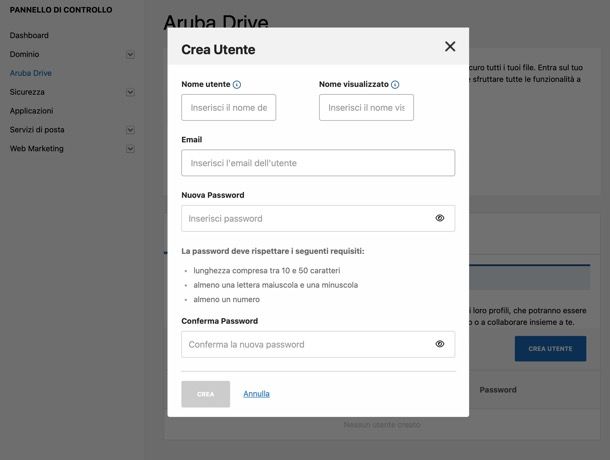Close the Crea Utente dialog

coord(450,47)
